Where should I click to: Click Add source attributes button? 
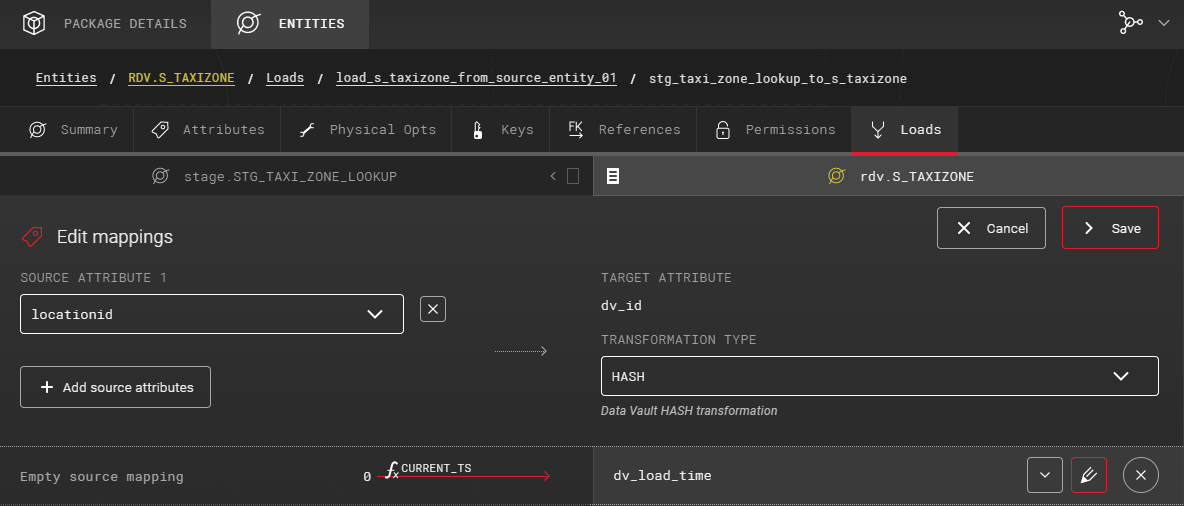pyautogui.click(x=115, y=387)
